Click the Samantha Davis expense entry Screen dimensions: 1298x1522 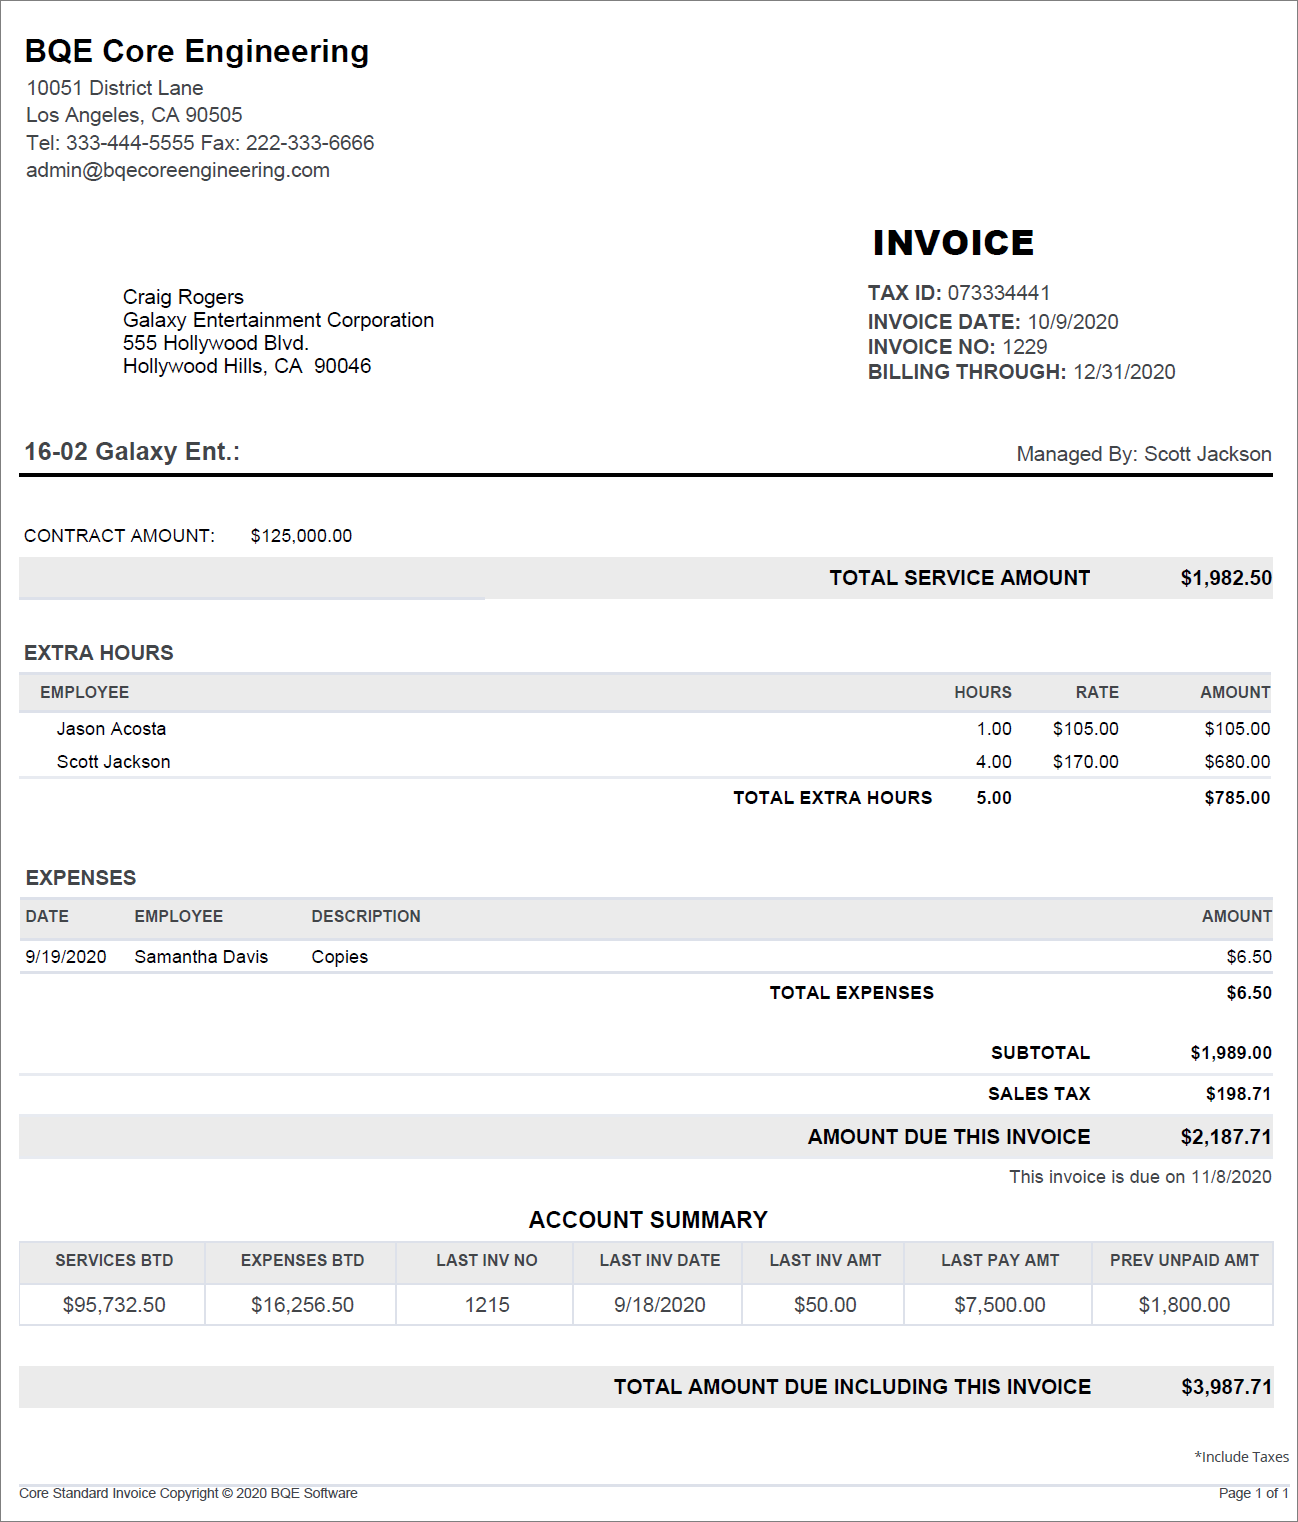[x=201, y=957]
